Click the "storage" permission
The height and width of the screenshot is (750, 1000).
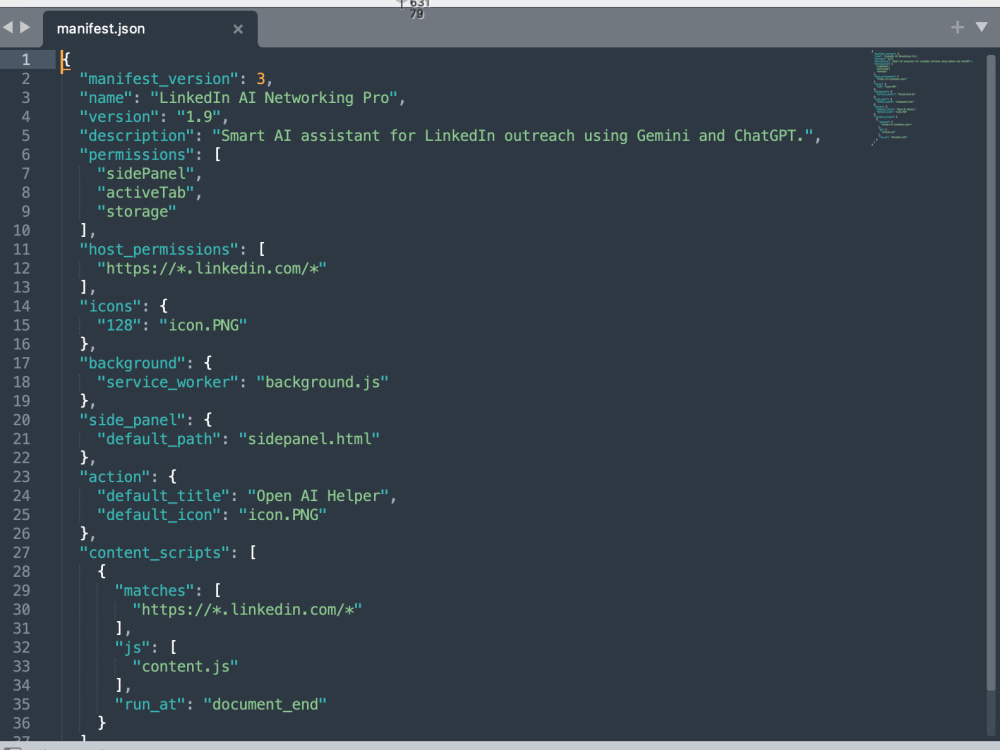coord(136,212)
